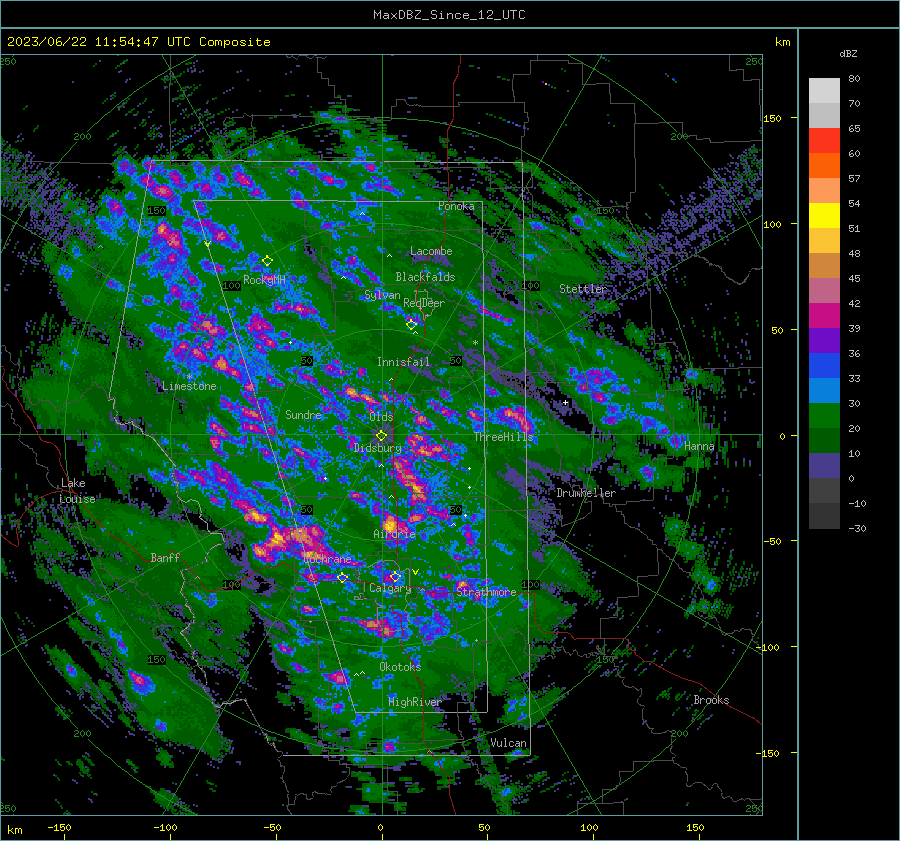Click the HighRiver label

(x=415, y=702)
